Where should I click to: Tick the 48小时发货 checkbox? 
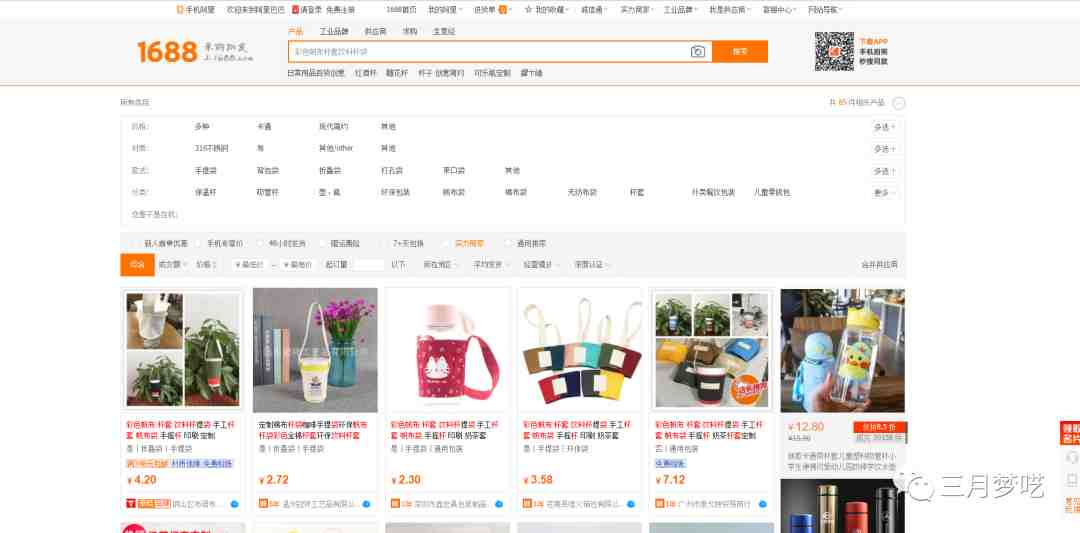click(260, 243)
